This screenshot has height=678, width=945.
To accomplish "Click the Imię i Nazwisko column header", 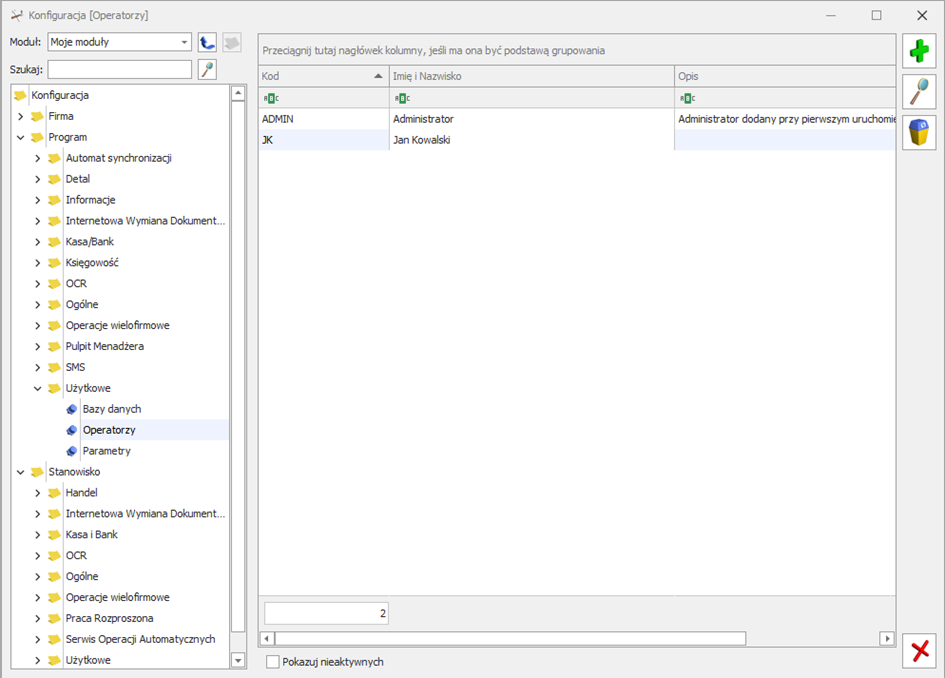I will pyautogui.click(x=530, y=76).
